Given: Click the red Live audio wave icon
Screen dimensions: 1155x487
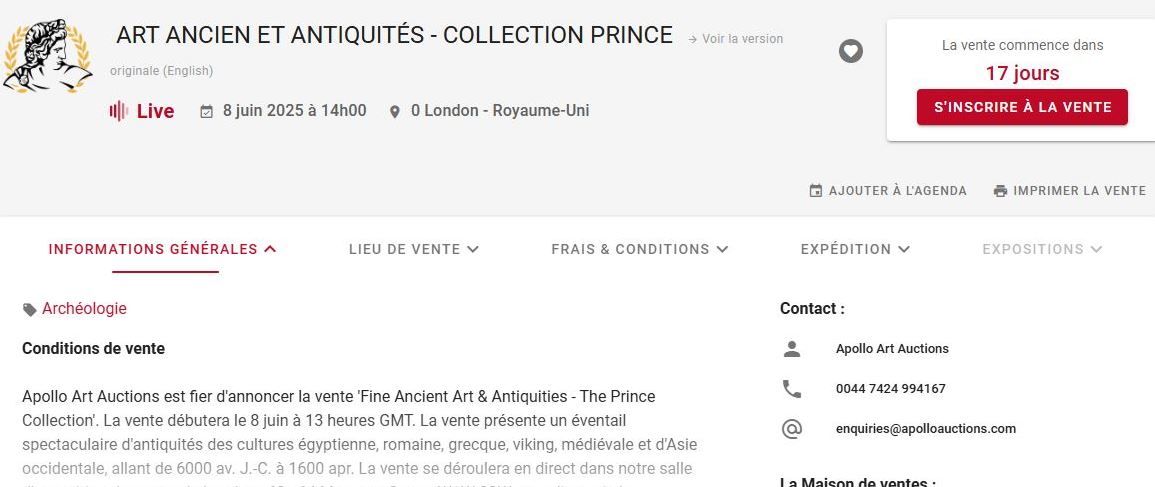Looking at the screenshot, I should [119, 111].
